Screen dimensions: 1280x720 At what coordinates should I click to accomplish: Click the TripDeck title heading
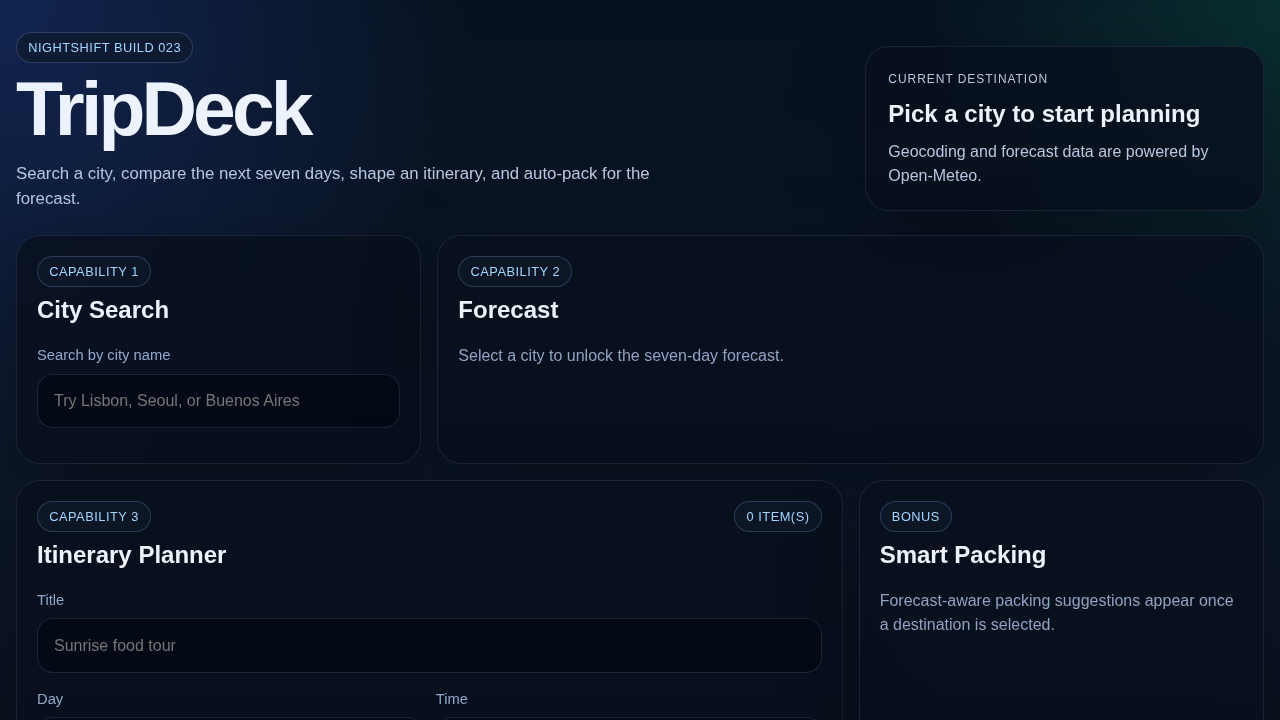[164, 108]
